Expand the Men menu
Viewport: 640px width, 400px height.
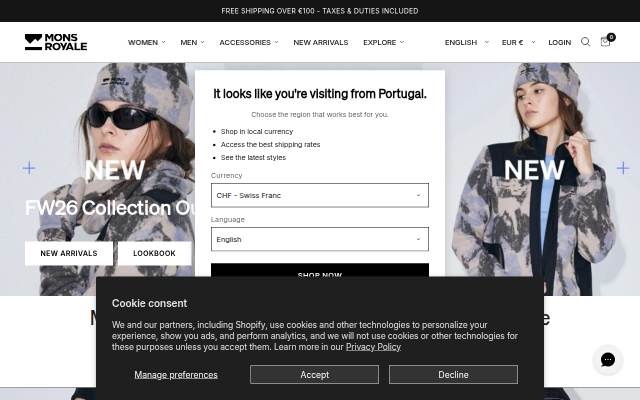click(192, 42)
